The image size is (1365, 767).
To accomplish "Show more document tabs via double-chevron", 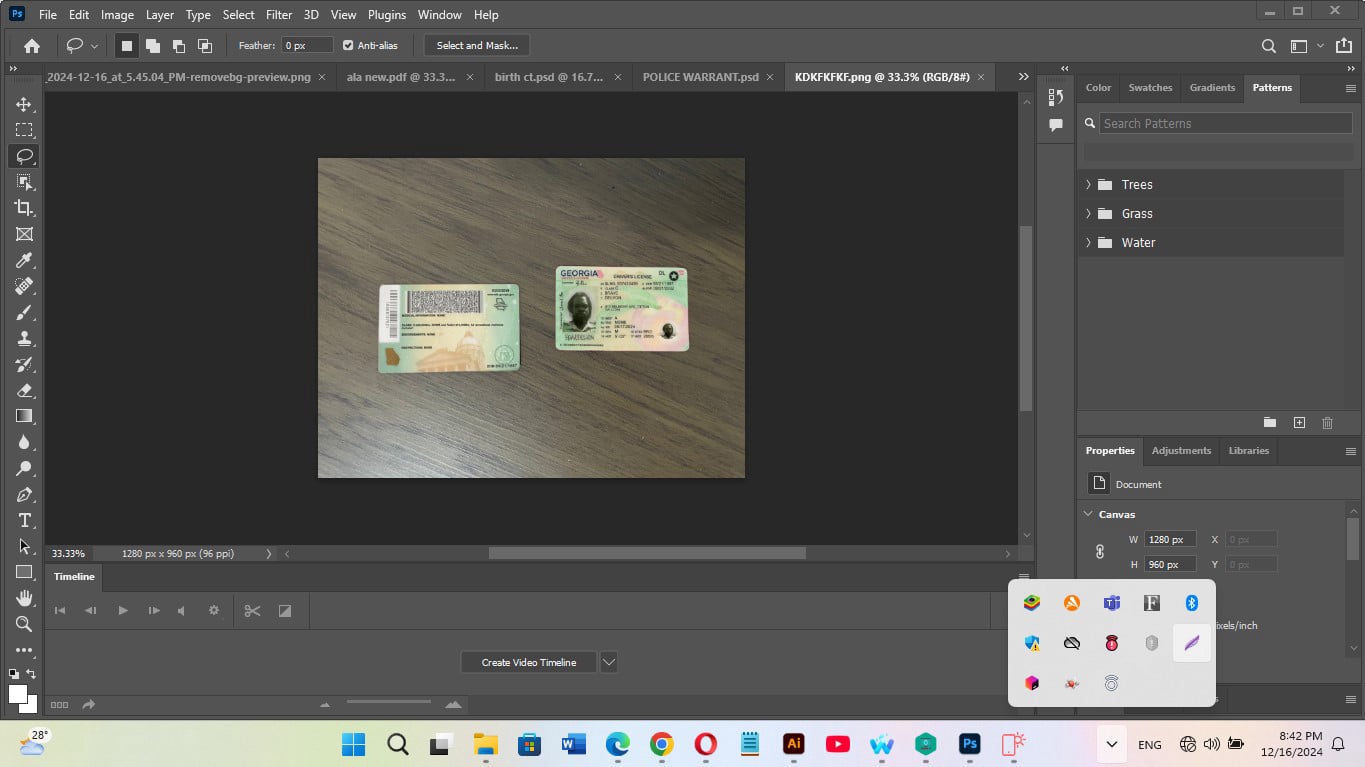I will click(x=1023, y=77).
